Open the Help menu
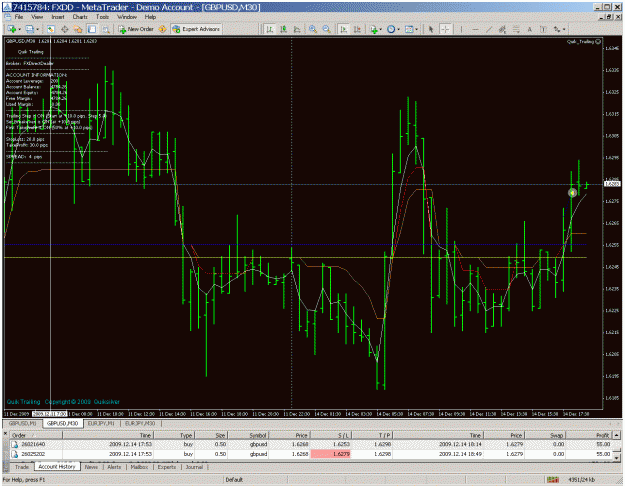 point(150,17)
